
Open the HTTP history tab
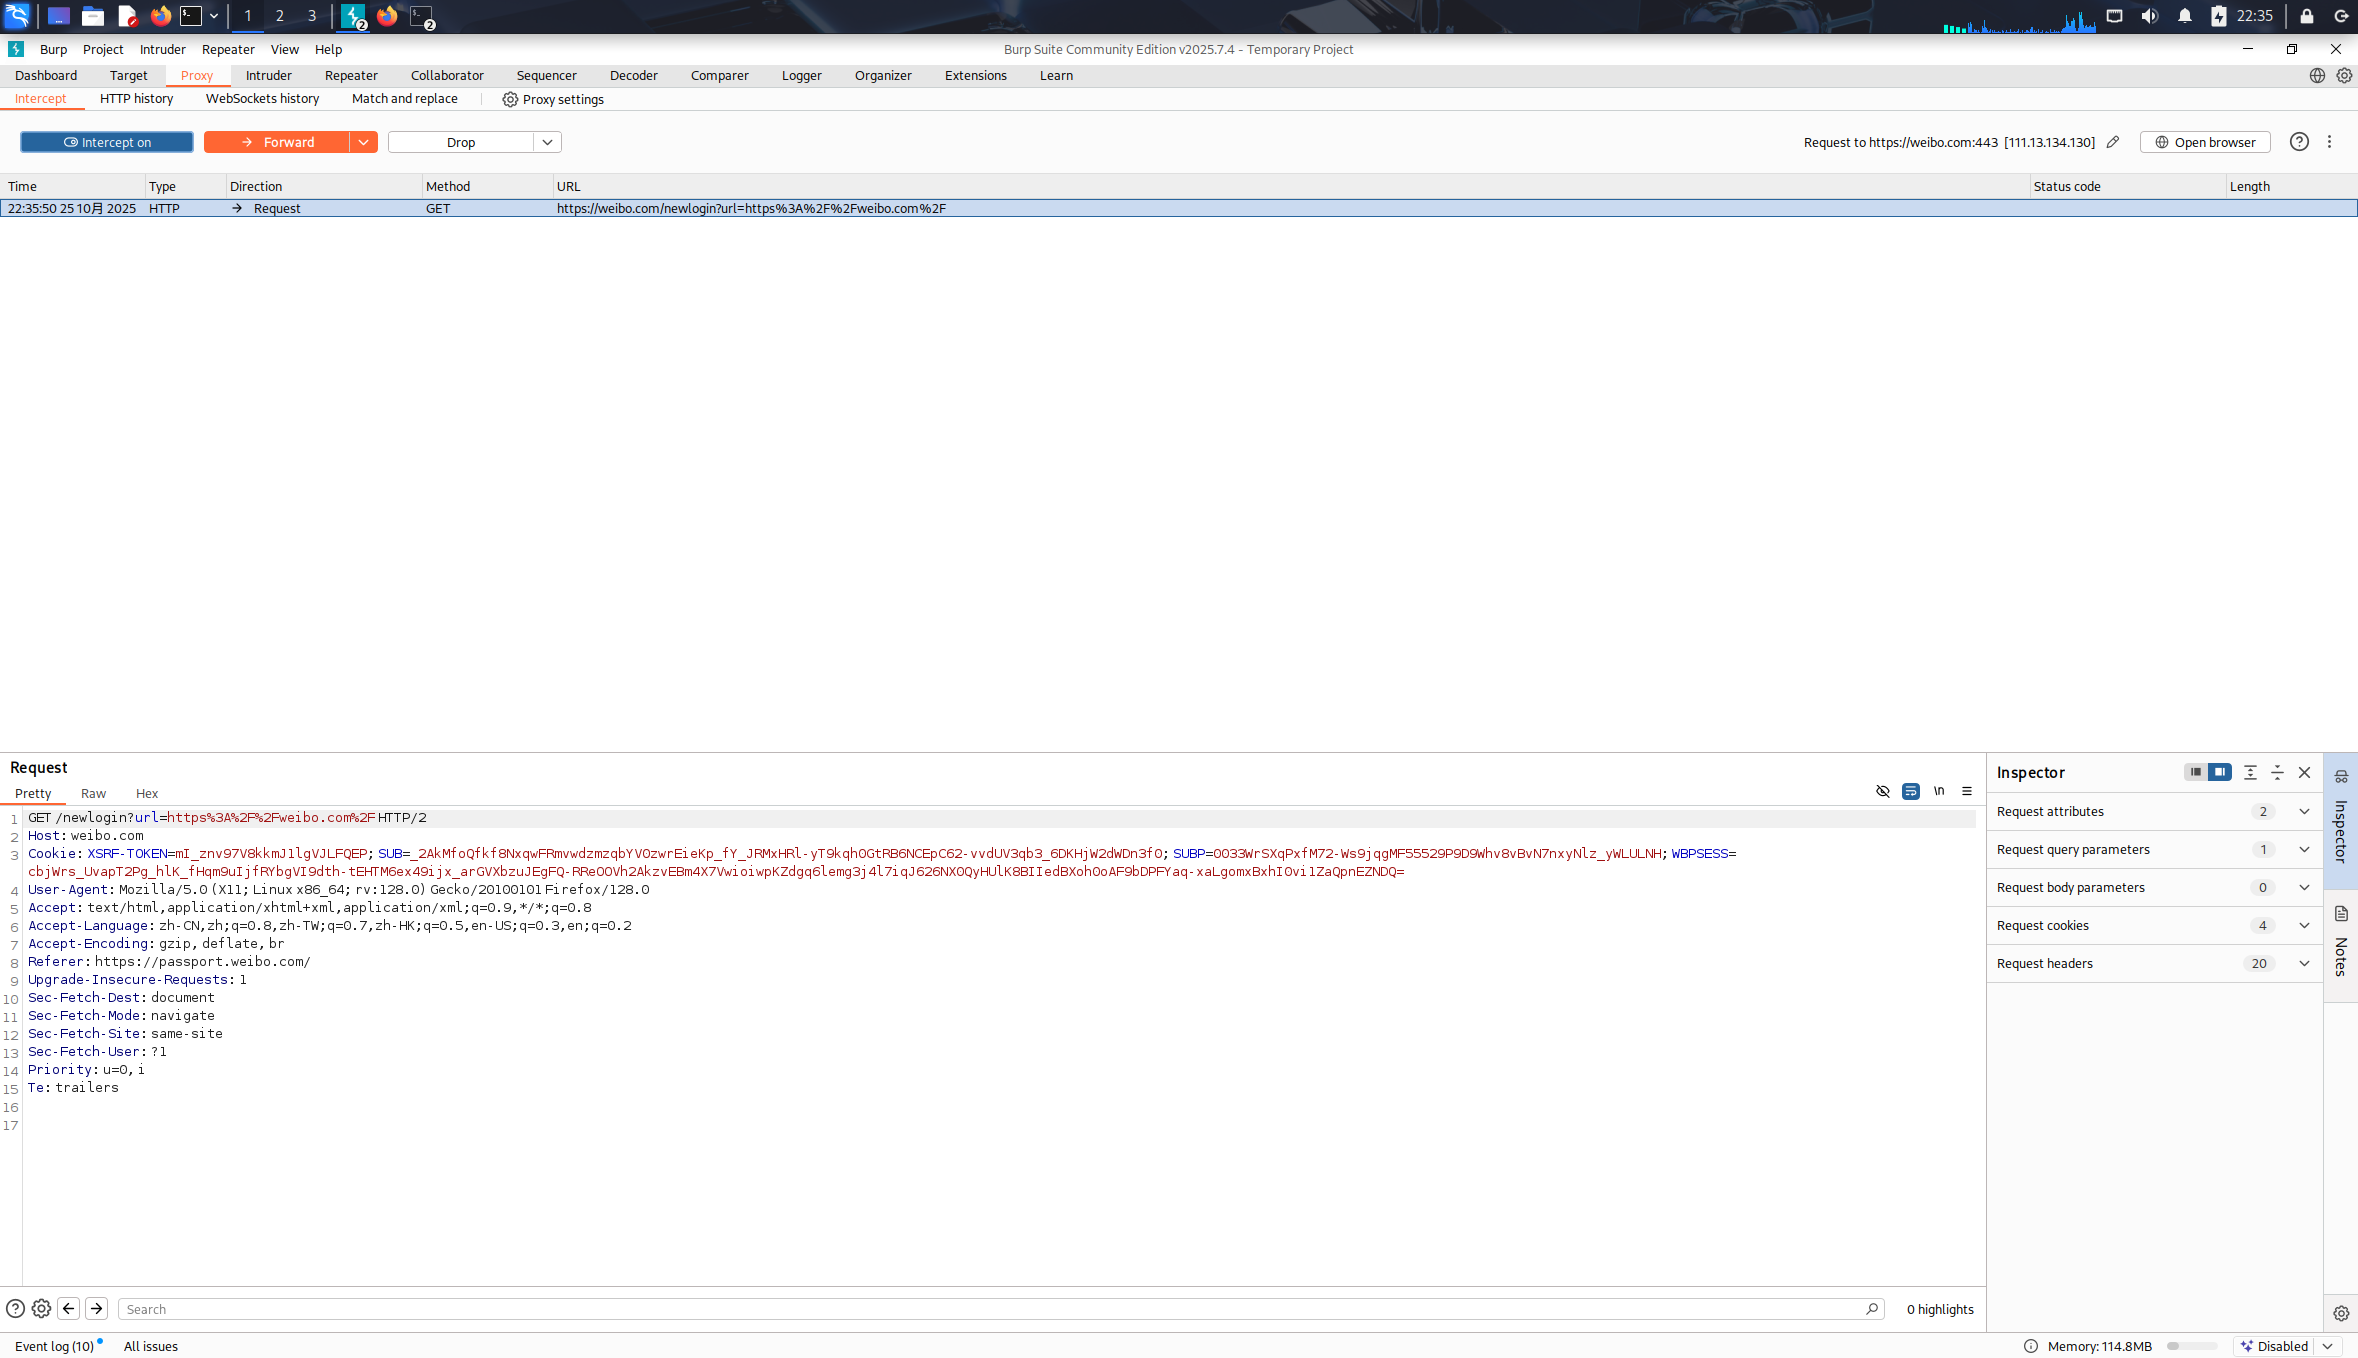coord(136,98)
